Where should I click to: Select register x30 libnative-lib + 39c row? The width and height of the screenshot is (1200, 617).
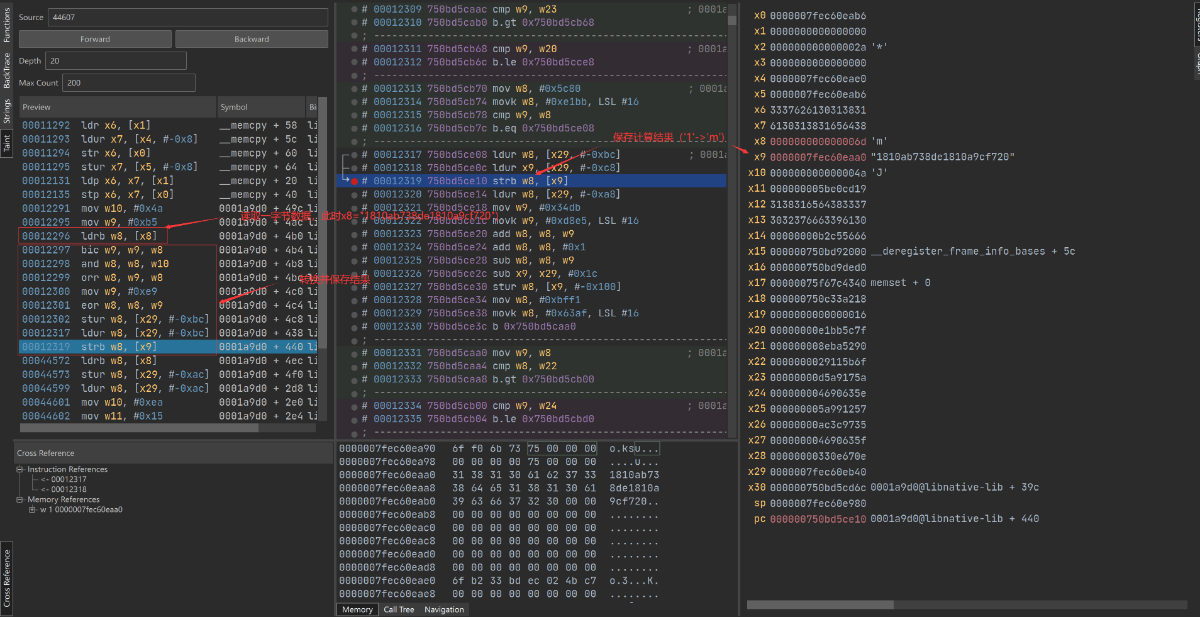894,487
